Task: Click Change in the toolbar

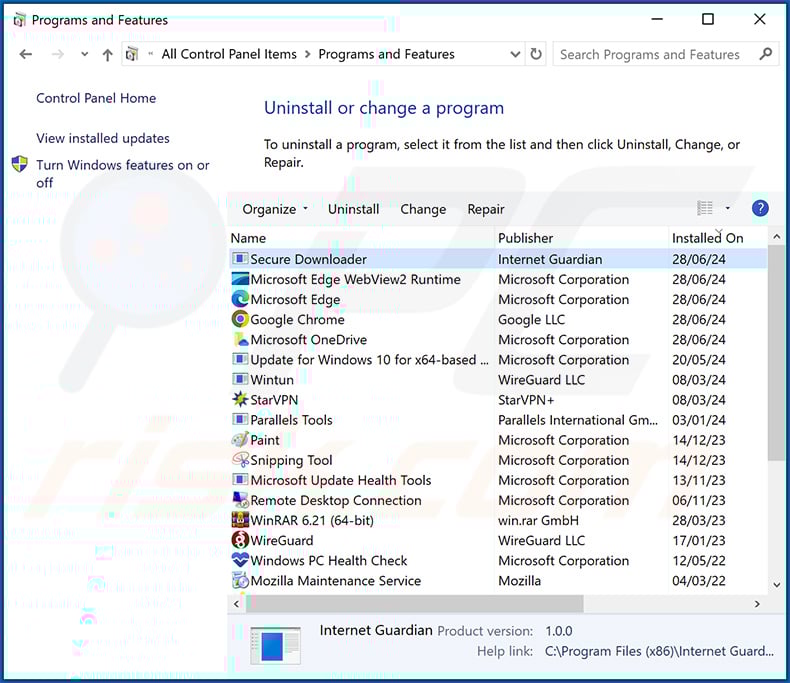Action: click(x=423, y=209)
